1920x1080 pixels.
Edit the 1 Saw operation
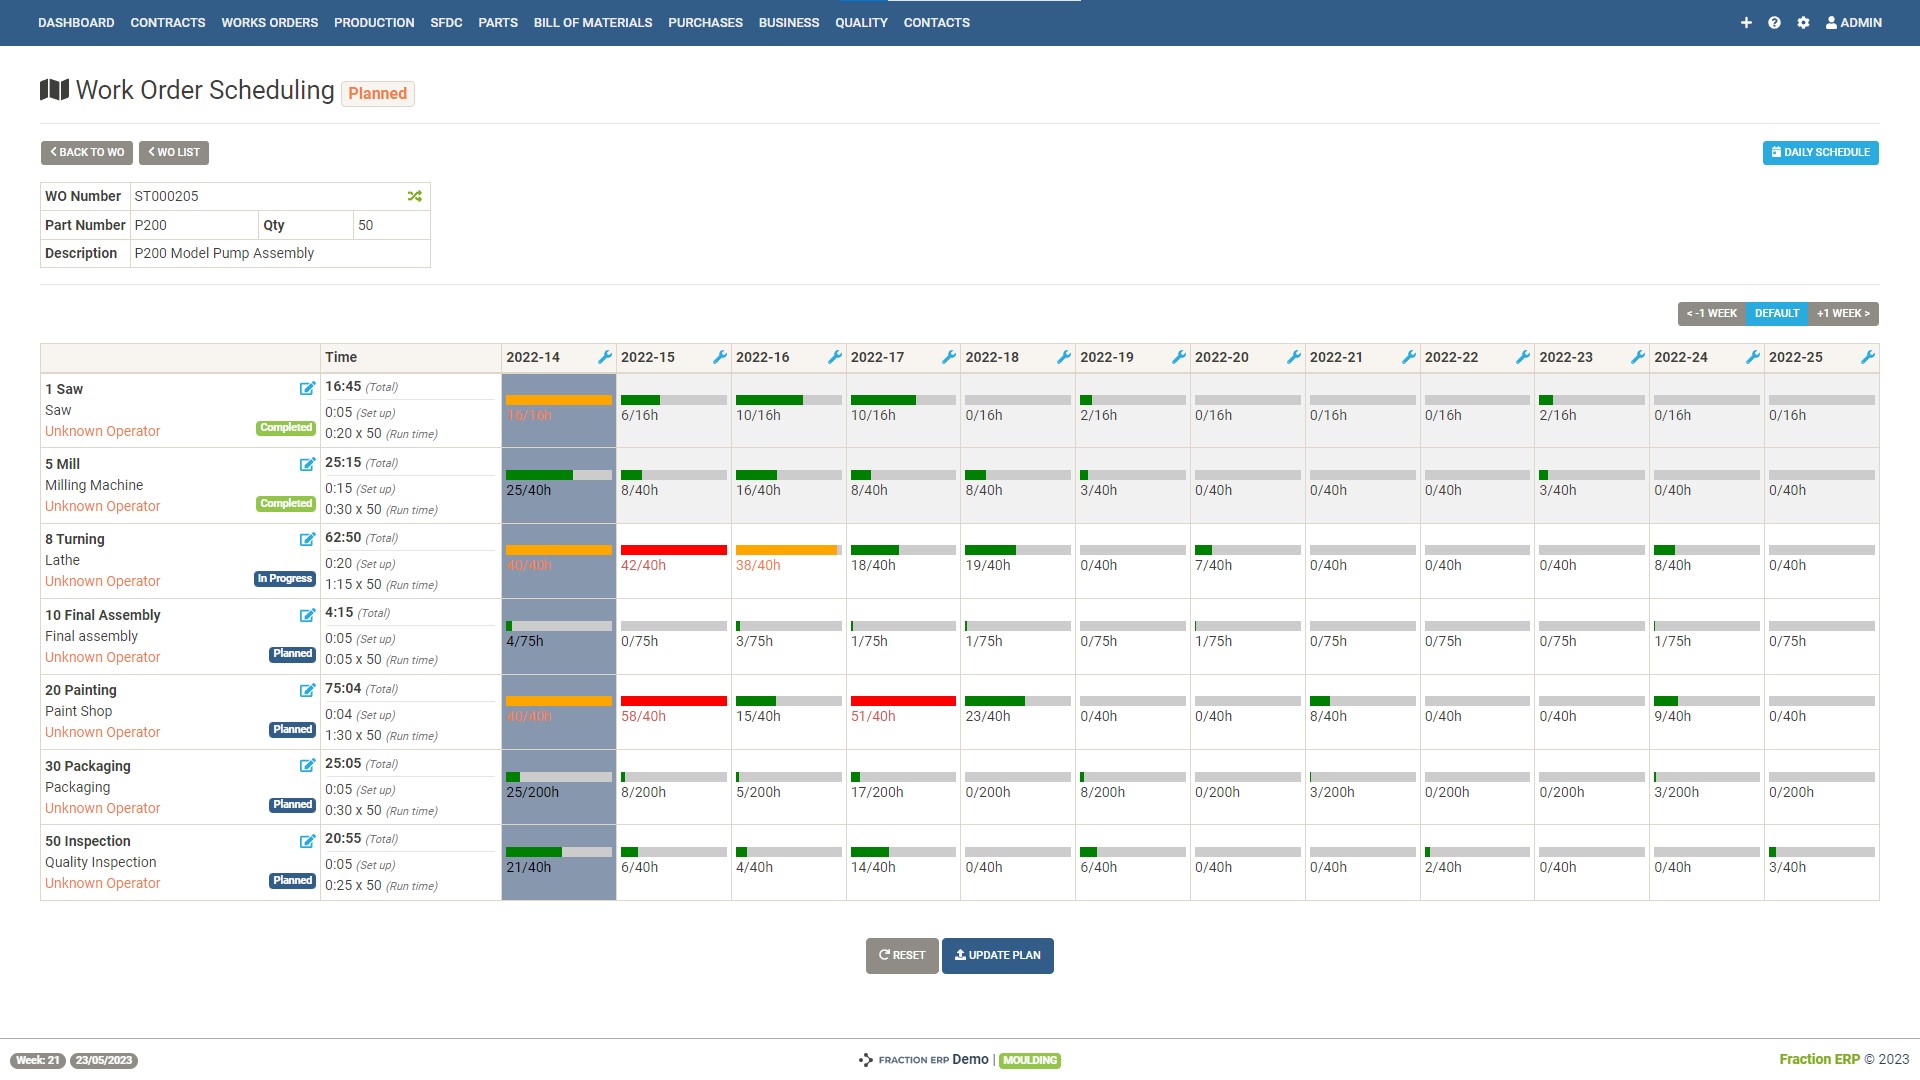(x=307, y=389)
